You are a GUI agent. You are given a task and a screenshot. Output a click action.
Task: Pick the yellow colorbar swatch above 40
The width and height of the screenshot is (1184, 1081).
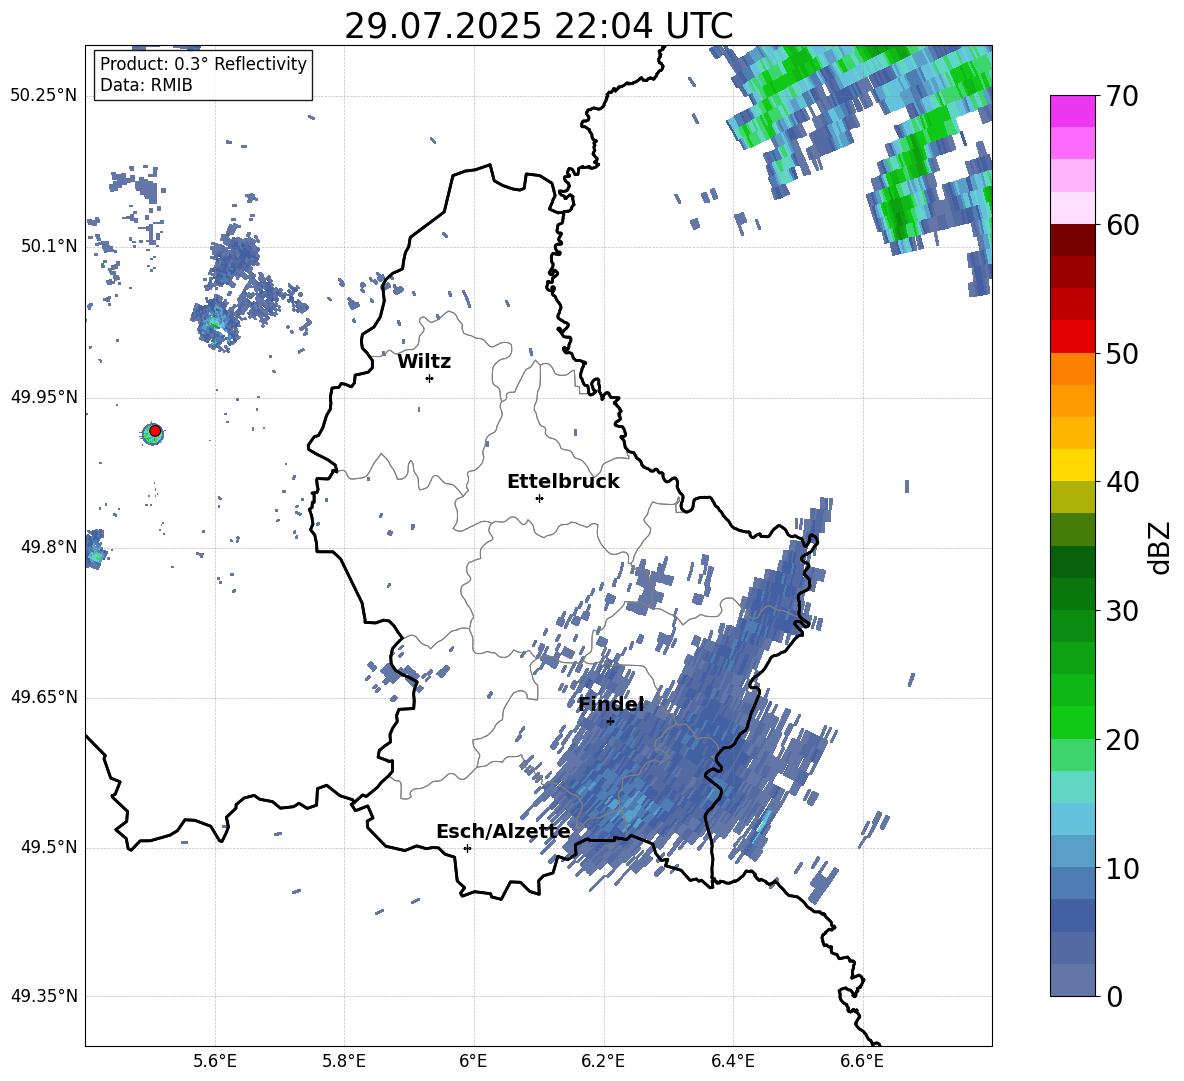coord(1072,464)
